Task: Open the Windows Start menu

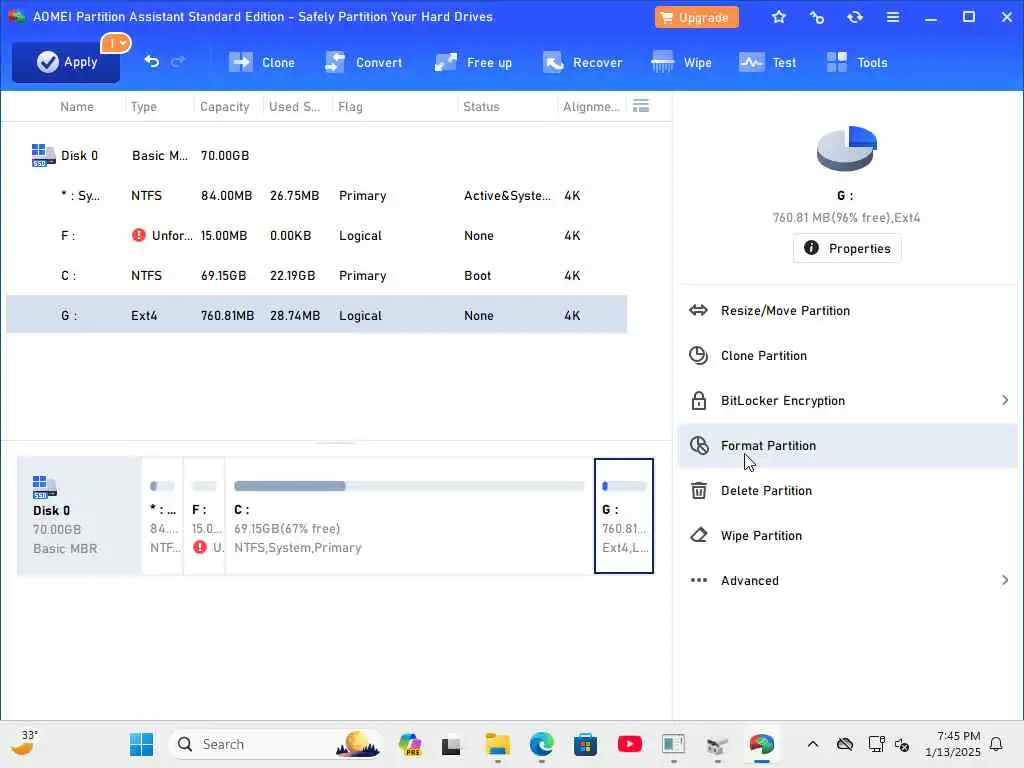Action: (141, 744)
